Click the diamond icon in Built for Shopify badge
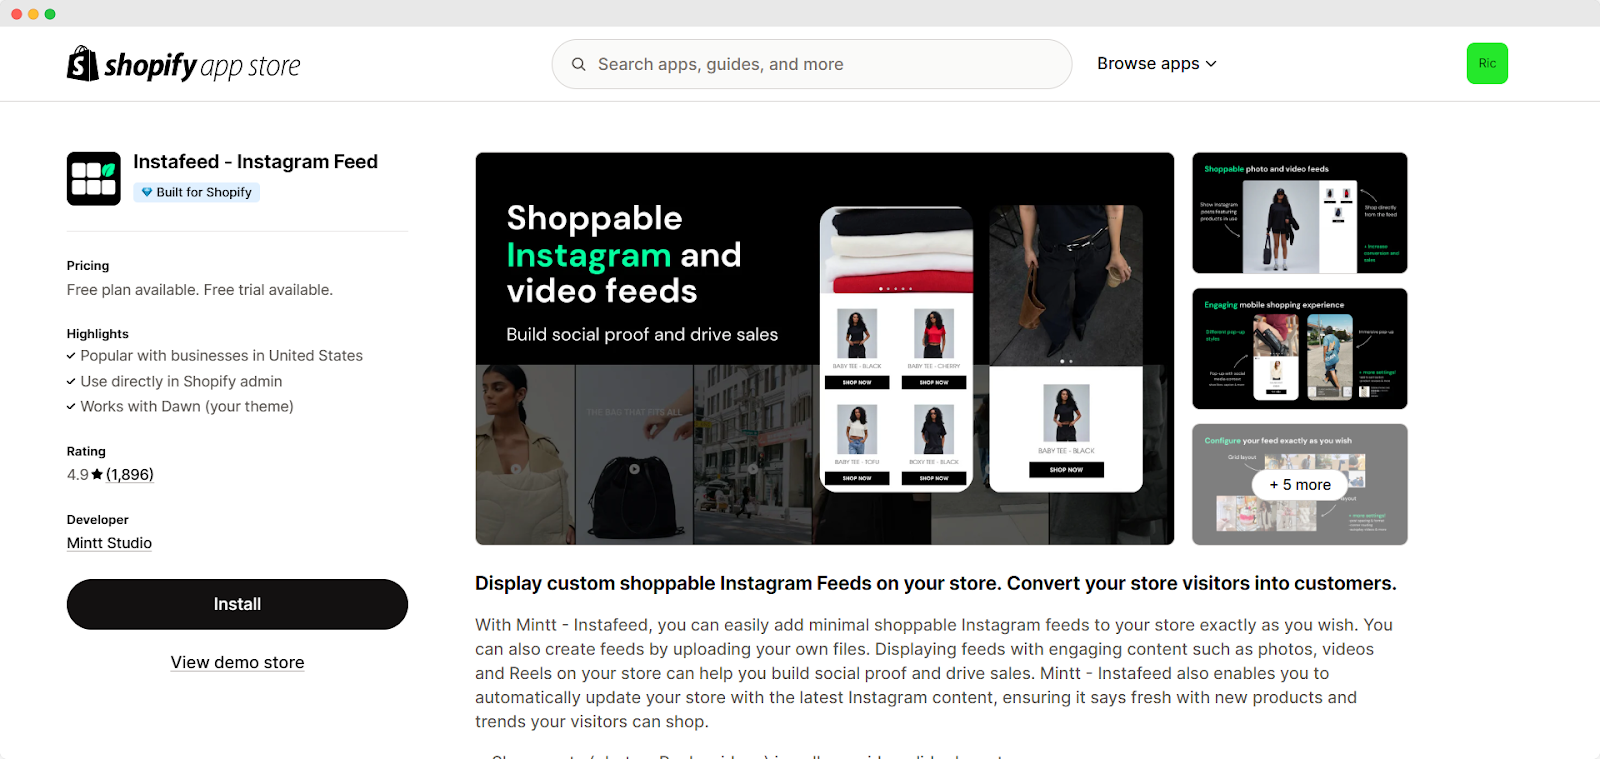This screenshot has height=759, width=1600. 147,192
